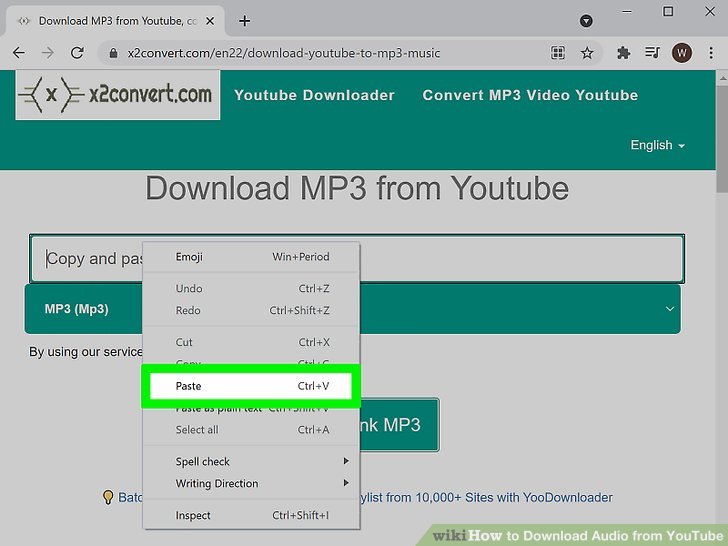Viewport: 728px width, 546px height.
Task: Choose Paste in the context menu
Action: point(251,386)
